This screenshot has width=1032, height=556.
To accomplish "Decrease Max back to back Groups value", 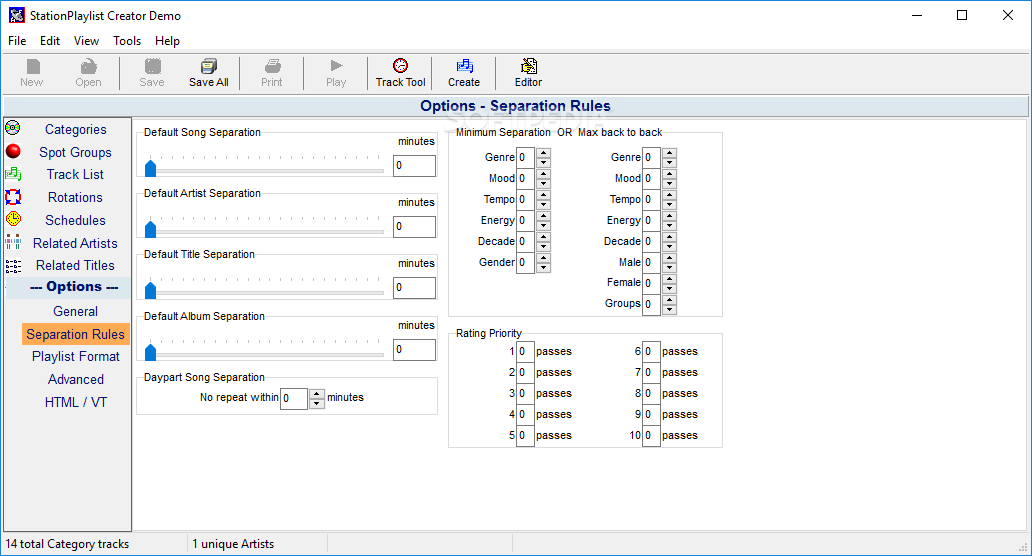I will 669,309.
